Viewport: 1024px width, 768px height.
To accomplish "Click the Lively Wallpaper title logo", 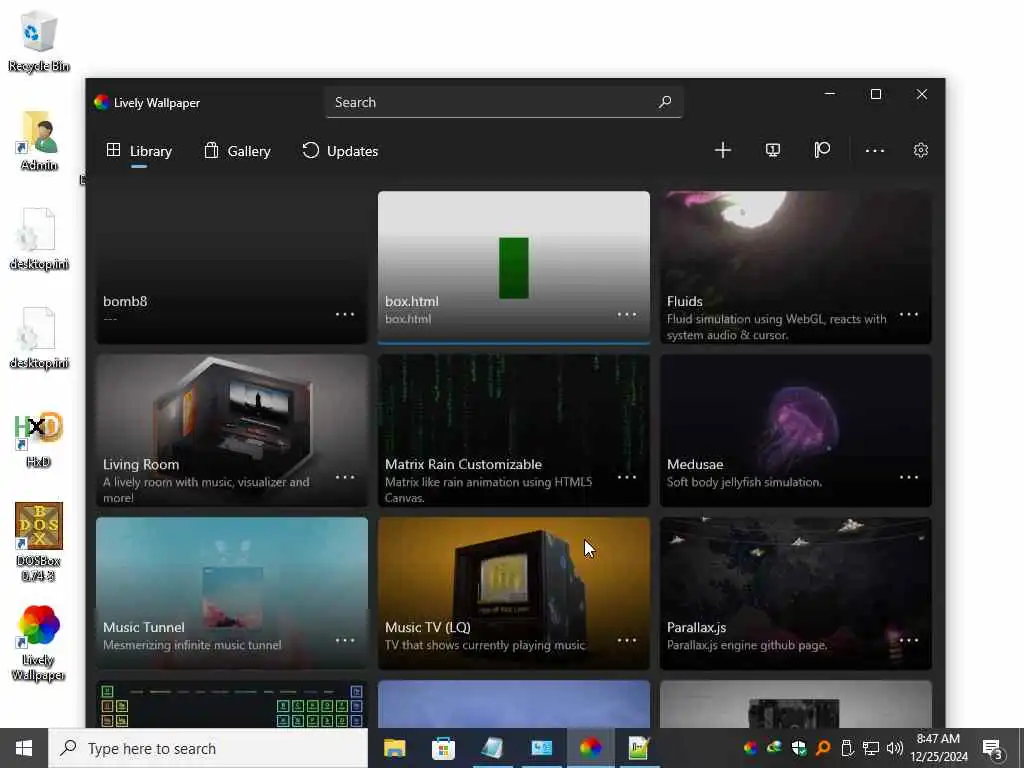I will (x=101, y=102).
